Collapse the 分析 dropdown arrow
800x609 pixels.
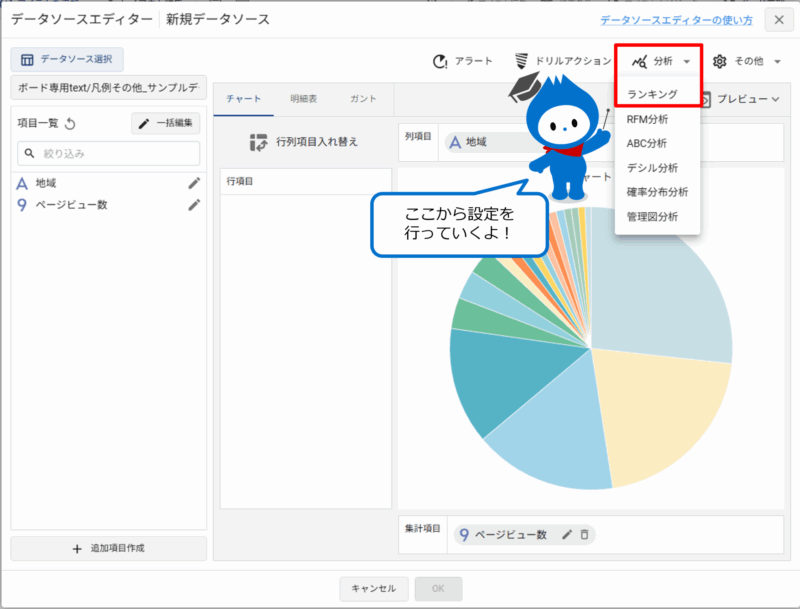pos(685,61)
